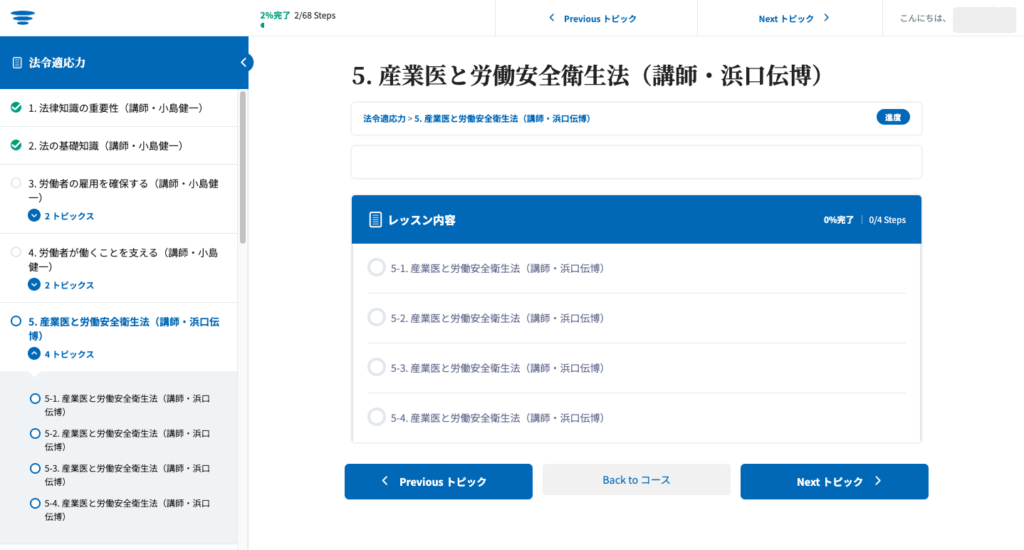Click green checkmark for lesson 2 法の基礎知識

16,145
